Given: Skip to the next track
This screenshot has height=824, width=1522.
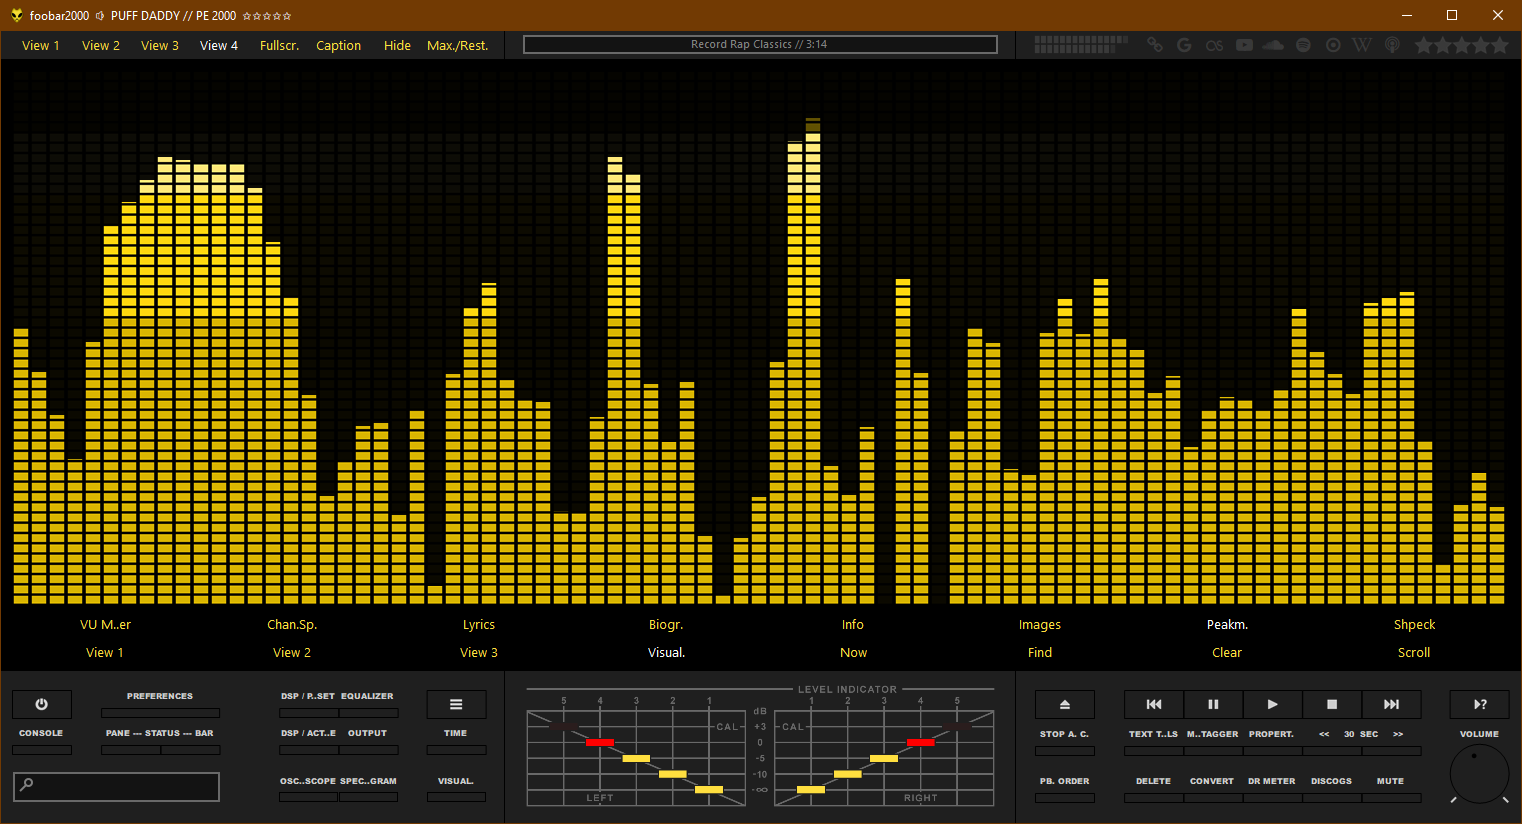Looking at the screenshot, I should tap(1390, 704).
